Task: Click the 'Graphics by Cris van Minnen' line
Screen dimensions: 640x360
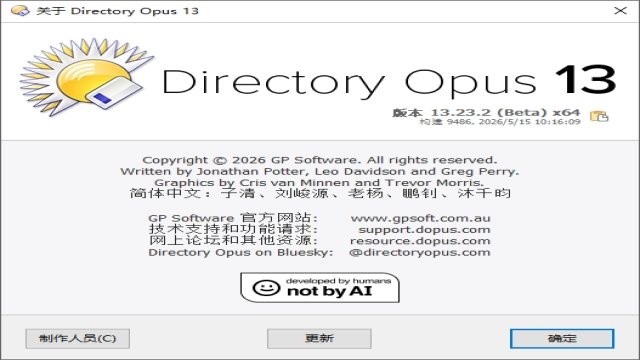Action: [x=319, y=182]
